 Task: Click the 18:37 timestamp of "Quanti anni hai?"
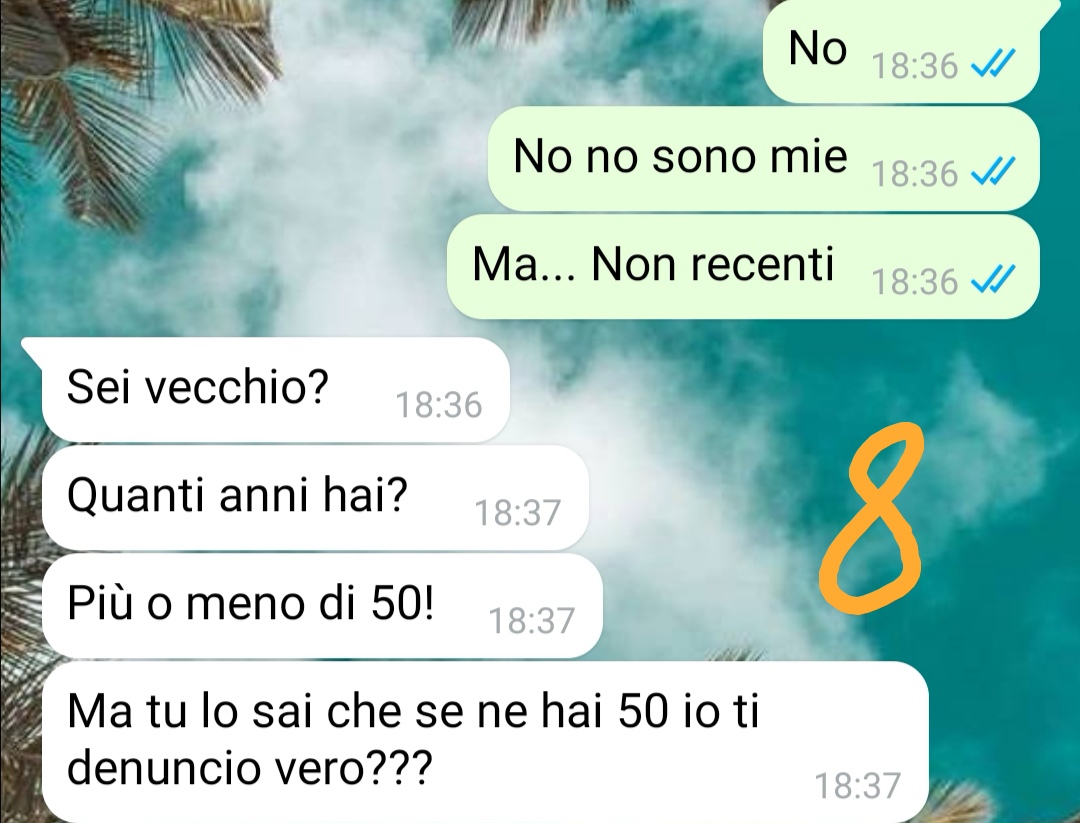pyautogui.click(x=518, y=513)
